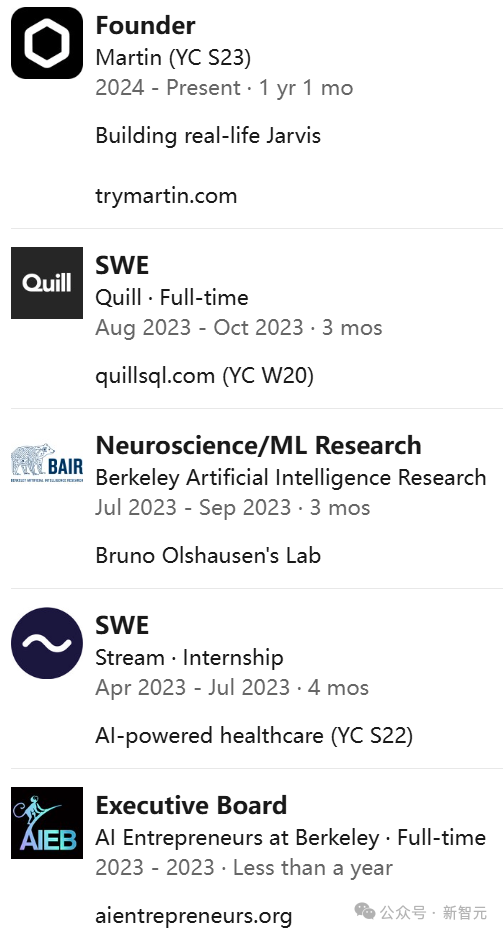The height and width of the screenshot is (933, 503).
Task: Click the BAIR bear logo
Action: tap(47, 462)
